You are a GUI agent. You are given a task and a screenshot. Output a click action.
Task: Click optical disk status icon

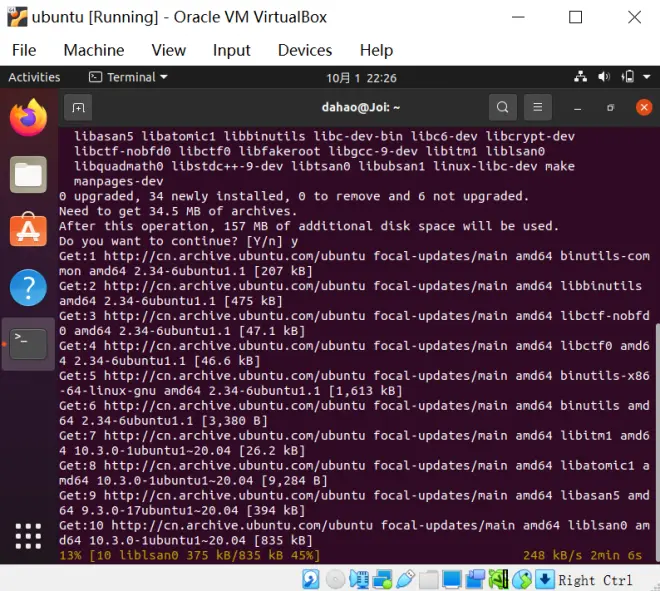point(335,580)
